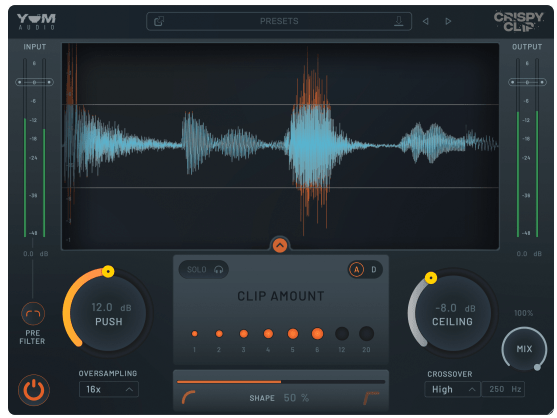
Task: Click the OVERSAMPLING label
Action: 108,374
